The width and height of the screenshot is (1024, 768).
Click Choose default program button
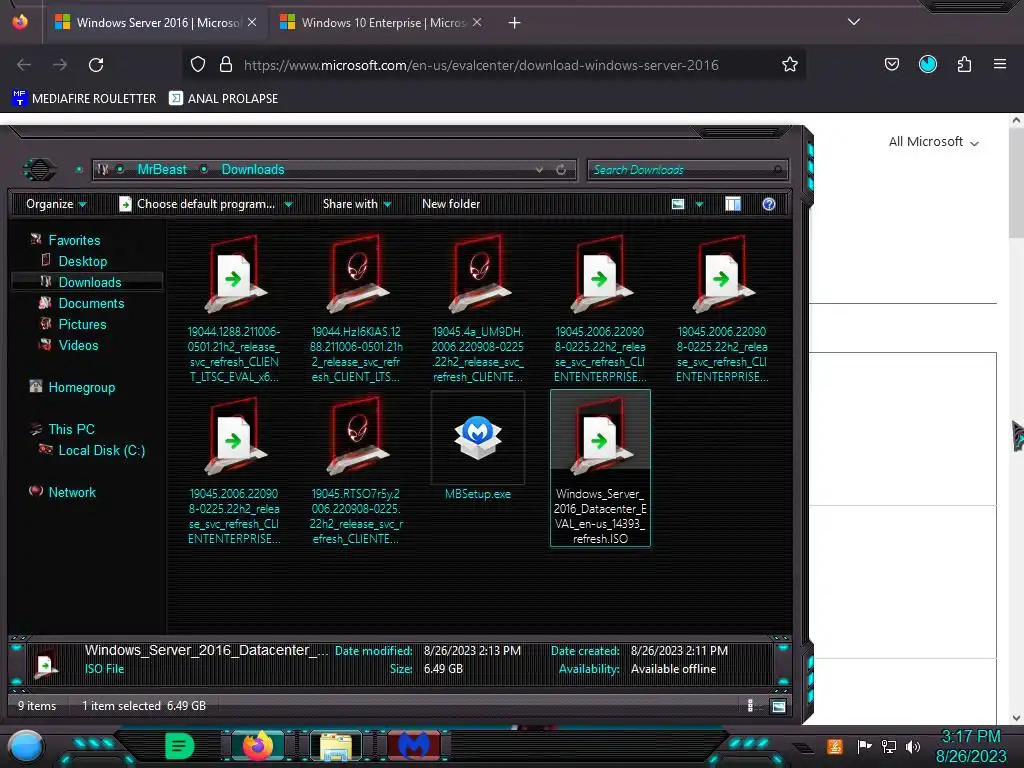(x=197, y=204)
